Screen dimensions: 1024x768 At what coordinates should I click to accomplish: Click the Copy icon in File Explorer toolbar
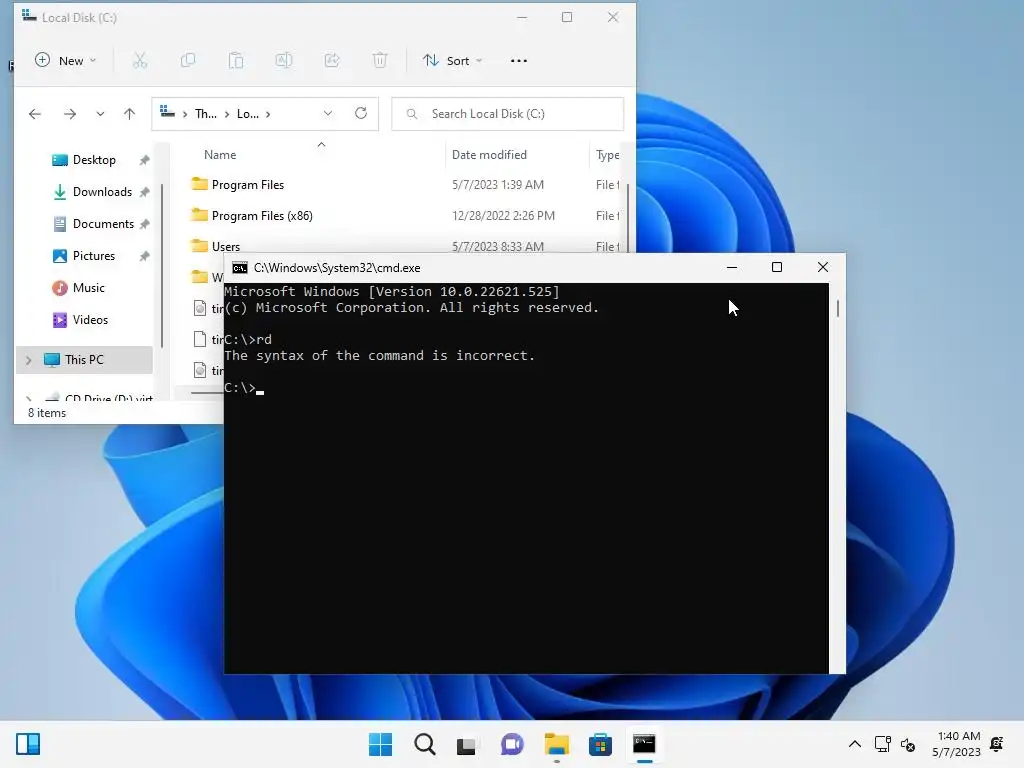click(x=188, y=61)
